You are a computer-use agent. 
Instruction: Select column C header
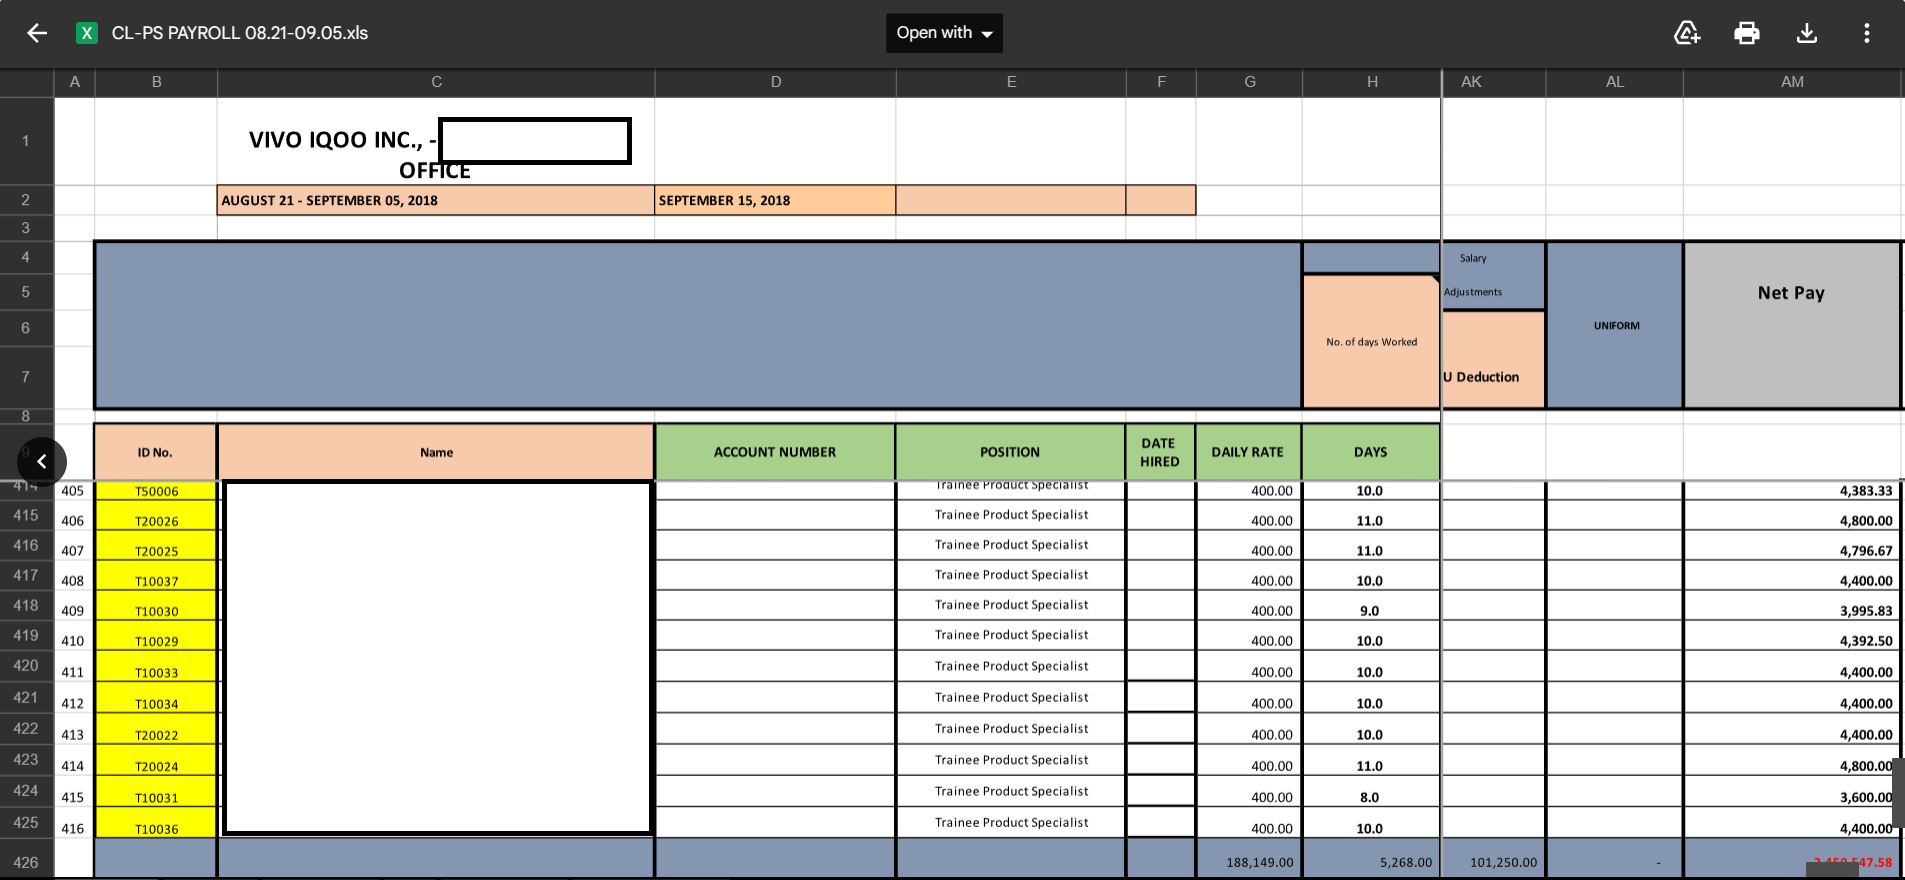click(x=436, y=82)
